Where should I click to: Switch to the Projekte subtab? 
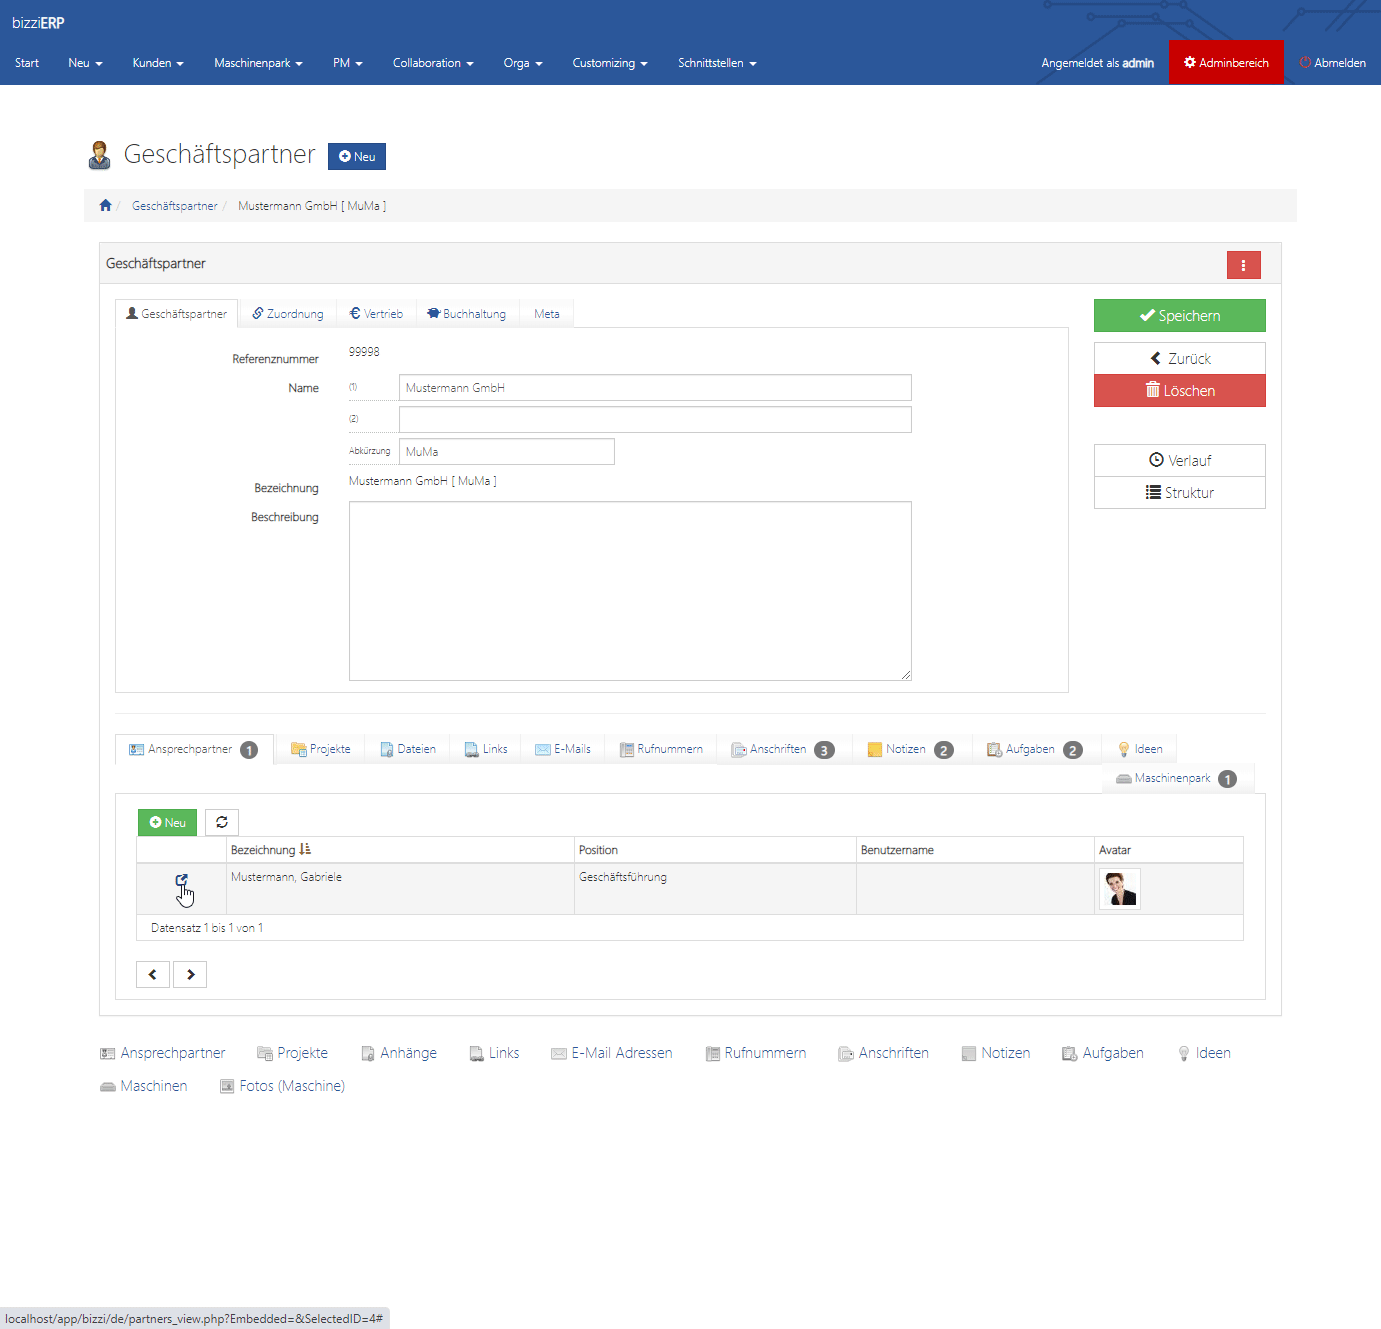pos(320,749)
